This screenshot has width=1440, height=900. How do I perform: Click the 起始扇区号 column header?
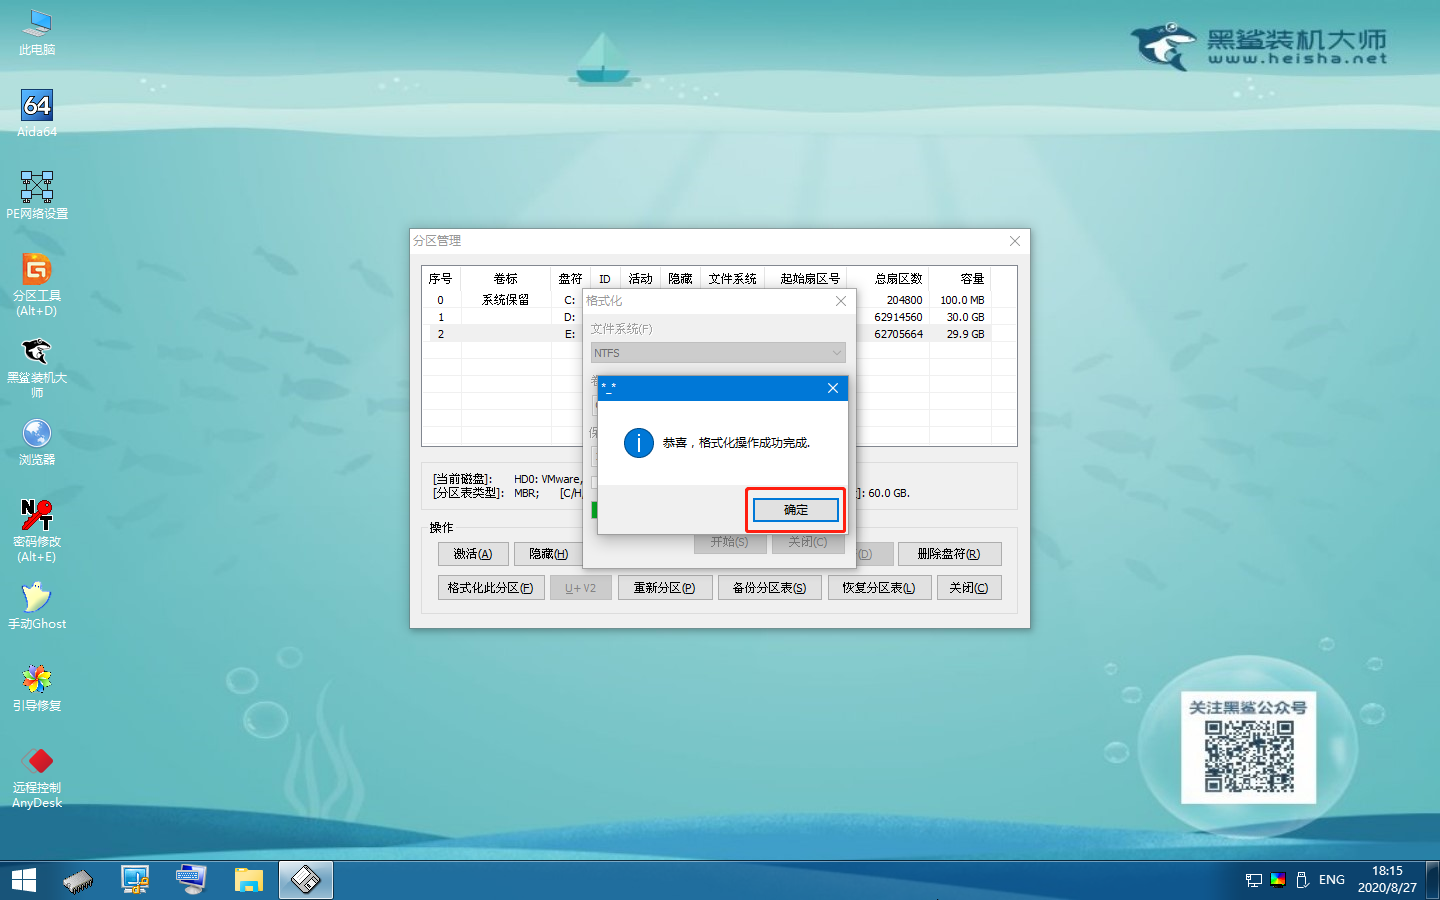[x=810, y=279]
